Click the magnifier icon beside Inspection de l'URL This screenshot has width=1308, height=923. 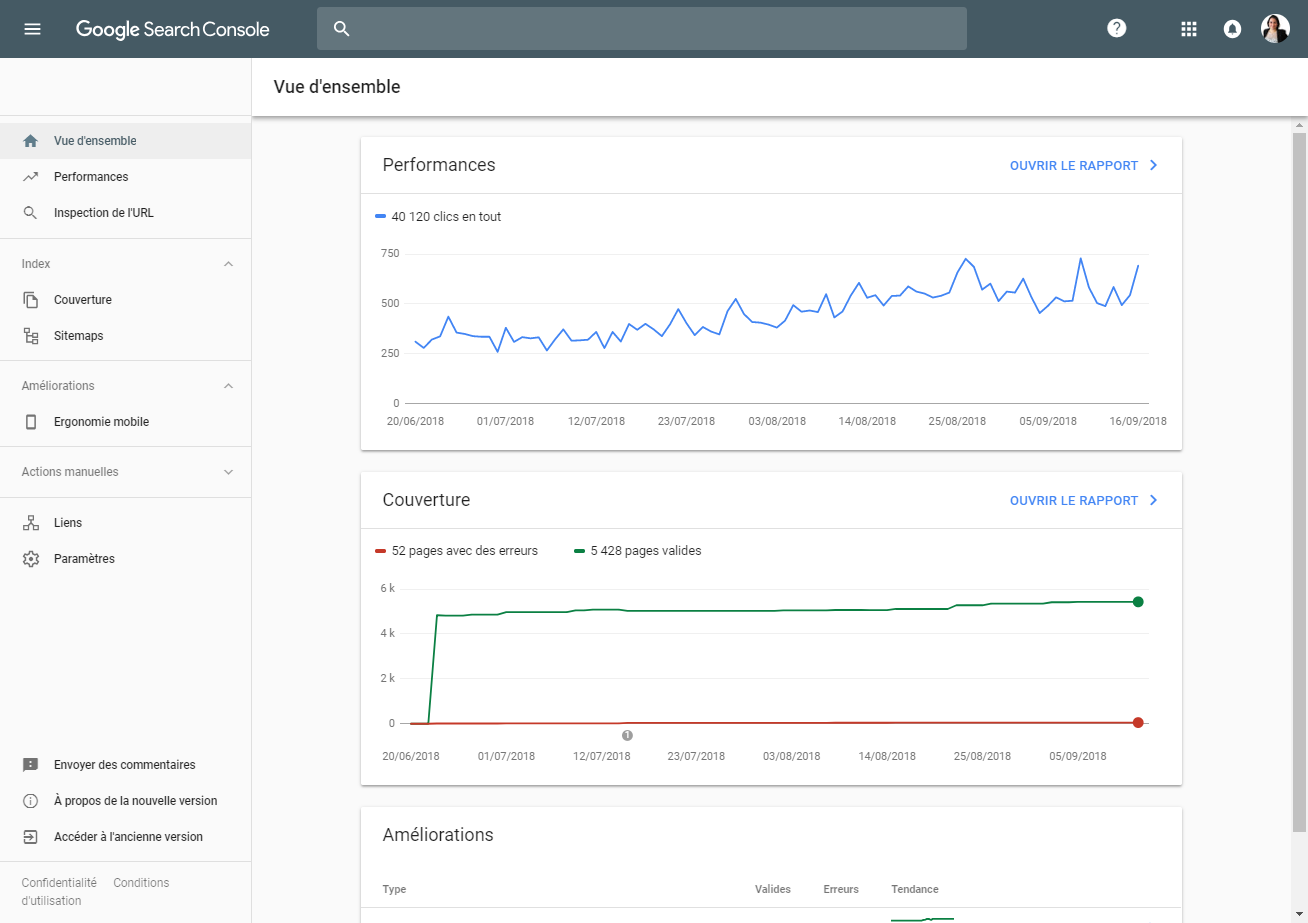[x=31, y=213]
